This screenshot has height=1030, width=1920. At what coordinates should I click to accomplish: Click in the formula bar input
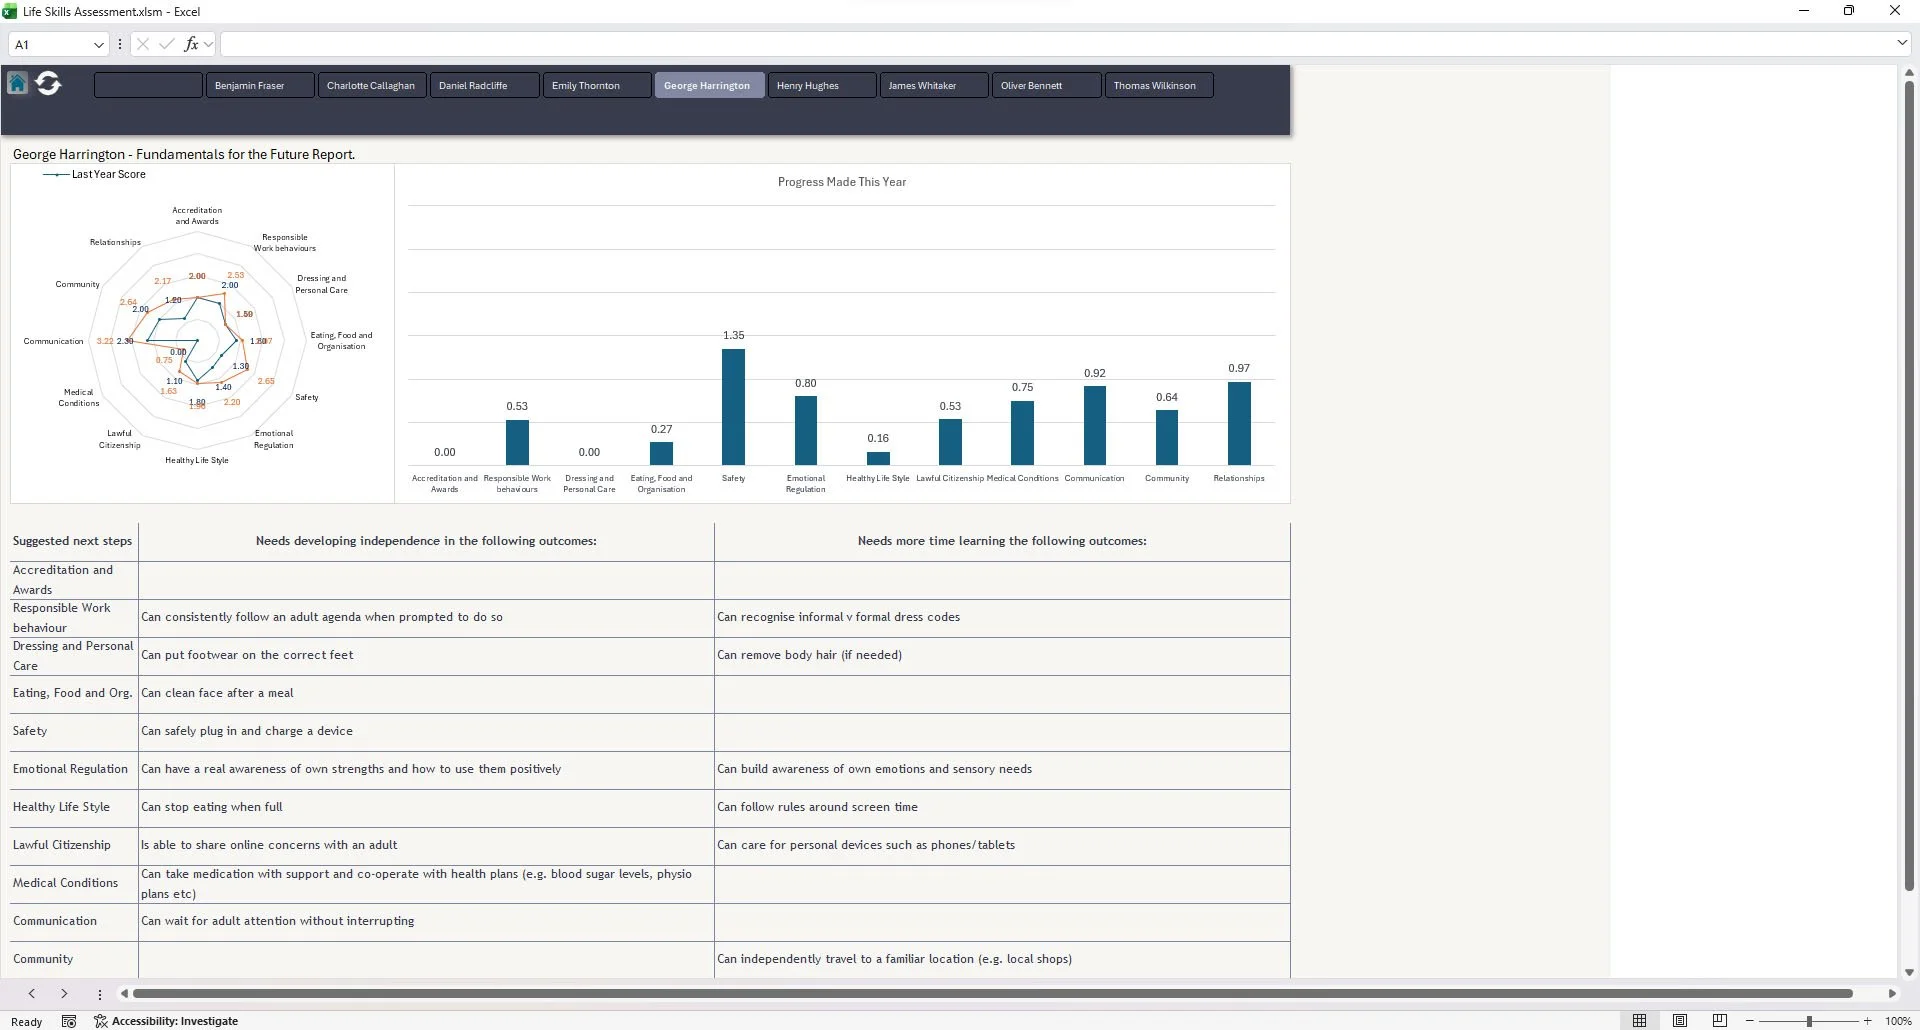pyautogui.click(x=1056, y=44)
